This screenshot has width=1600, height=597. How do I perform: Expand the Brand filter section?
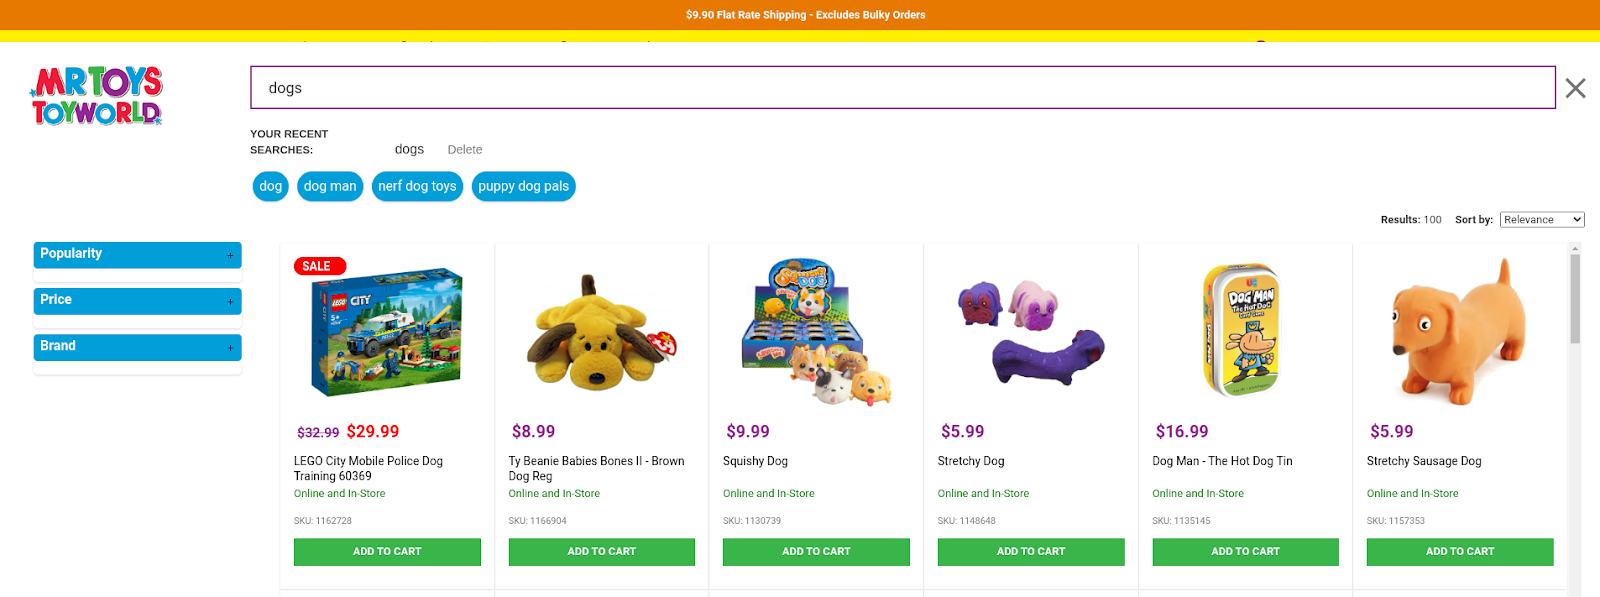pyautogui.click(x=137, y=346)
